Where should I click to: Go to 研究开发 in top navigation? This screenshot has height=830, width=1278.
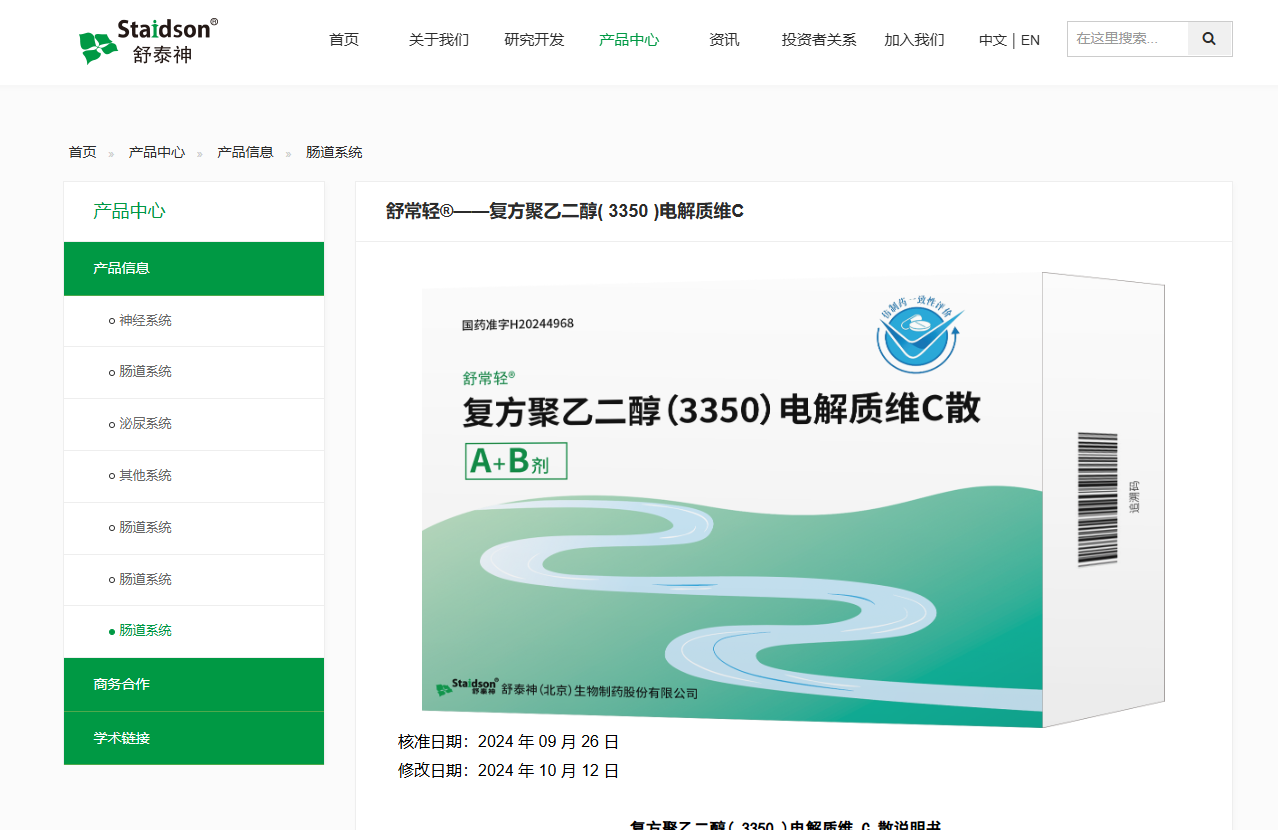[534, 40]
